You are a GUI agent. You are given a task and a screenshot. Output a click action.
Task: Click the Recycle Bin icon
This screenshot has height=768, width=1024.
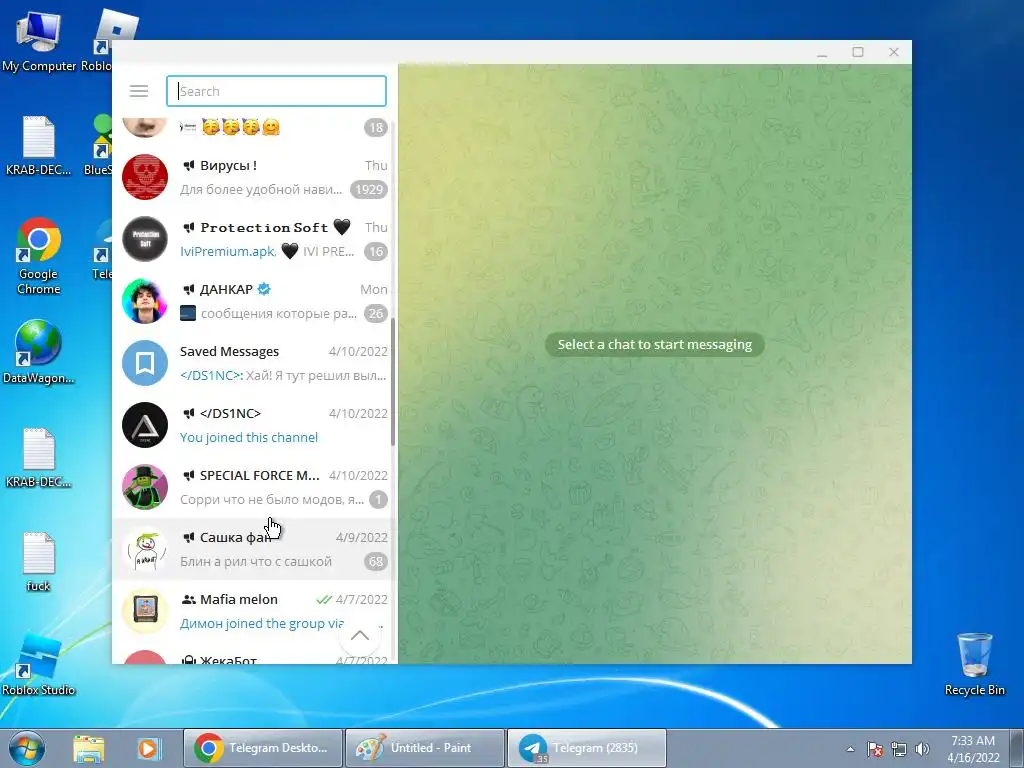coord(974,664)
